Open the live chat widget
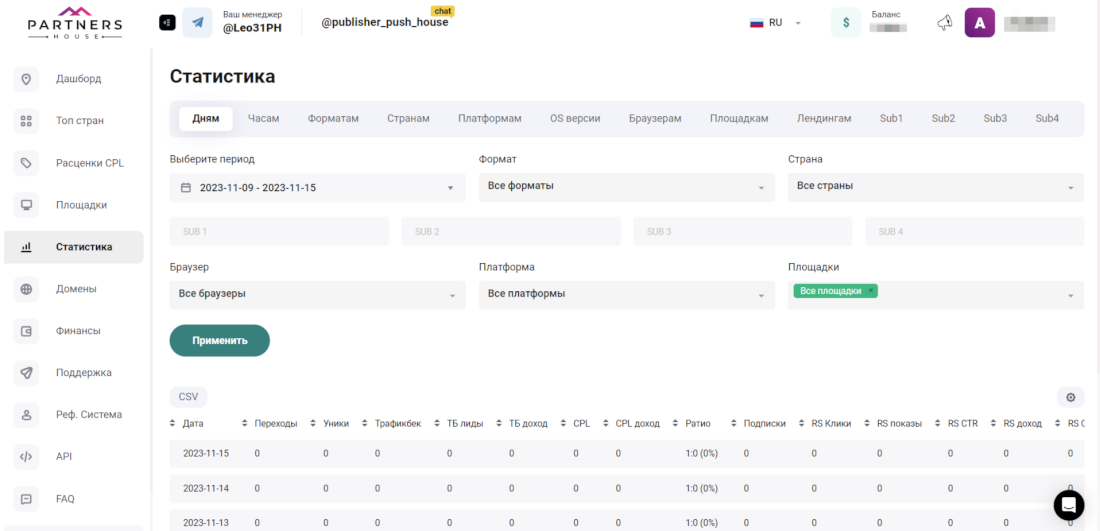This screenshot has height=531, width=1100. [x=1069, y=503]
